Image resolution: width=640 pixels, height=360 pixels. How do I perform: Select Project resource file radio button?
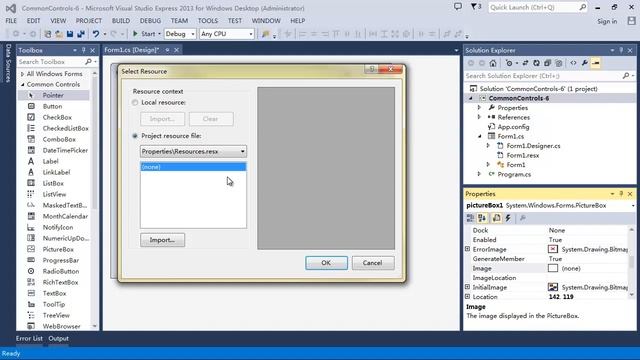coord(135,136)
